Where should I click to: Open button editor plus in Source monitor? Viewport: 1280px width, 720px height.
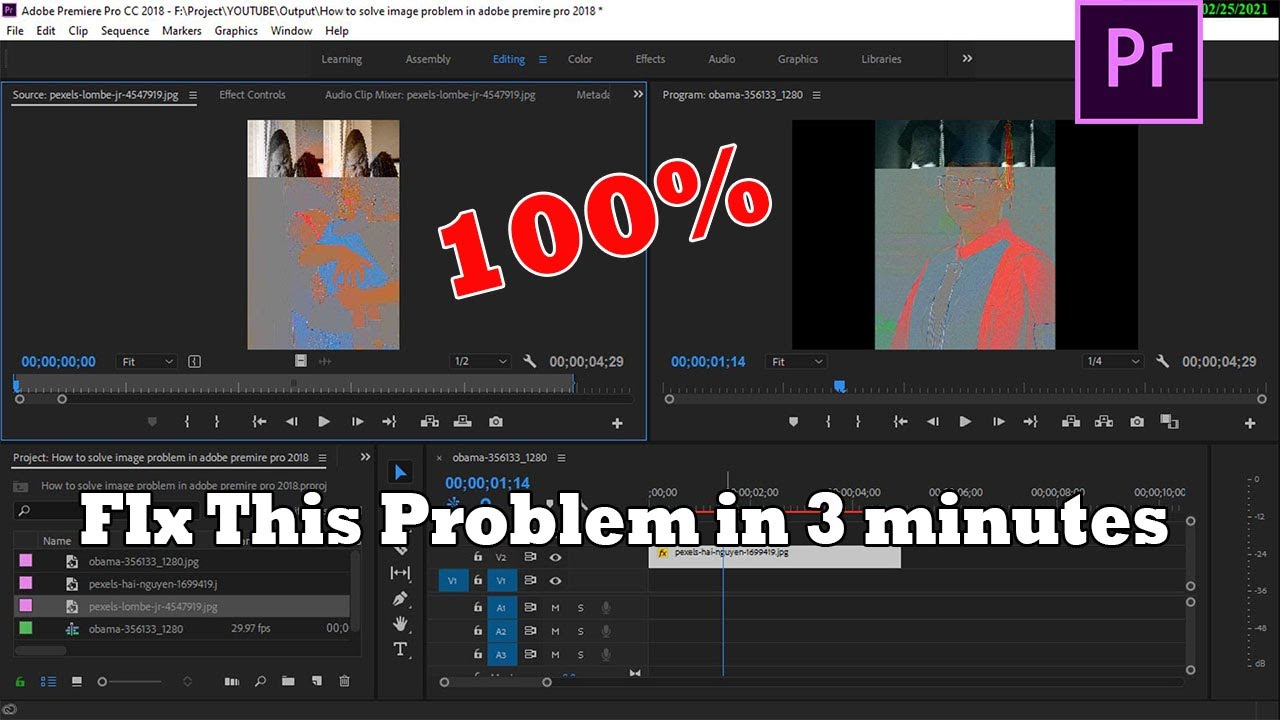click(617, 423)
